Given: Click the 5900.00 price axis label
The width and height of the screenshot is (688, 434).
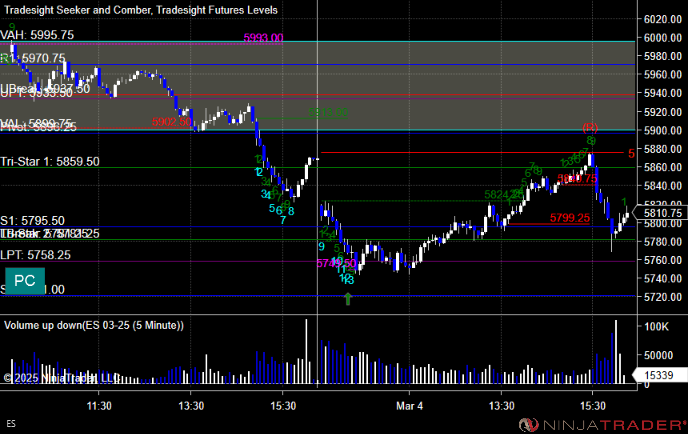Looking at the screenshot, I should tap(663, 130).
